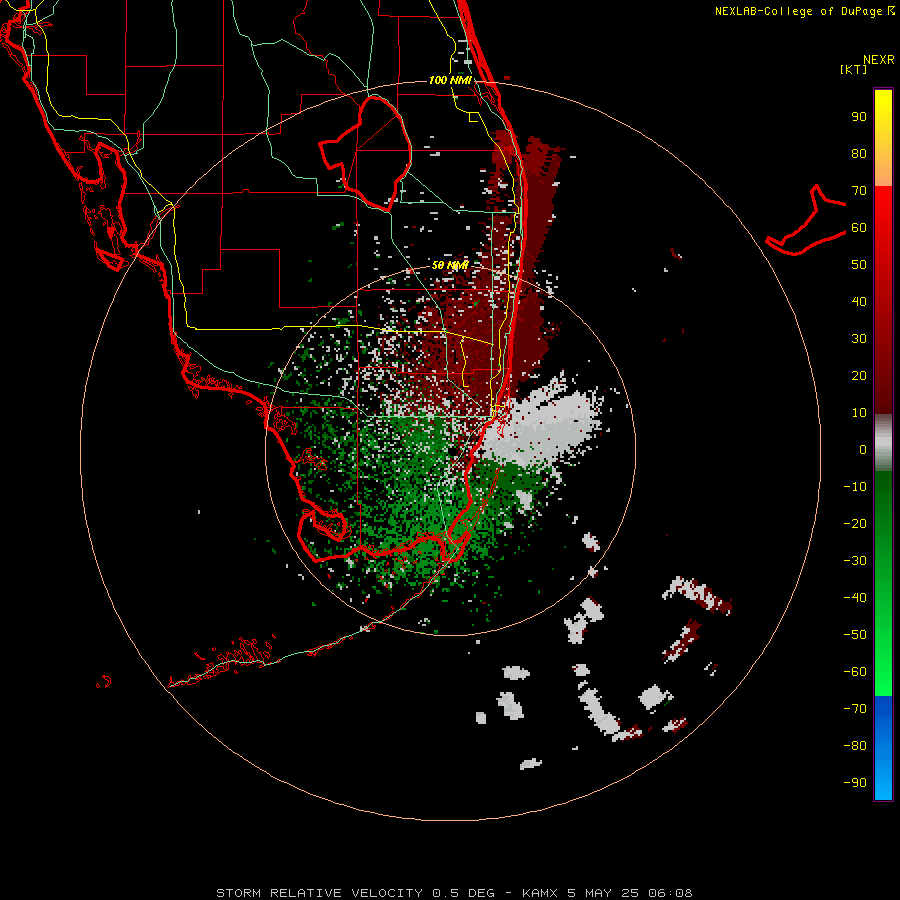Screen dimensions: 900x900
Task: Click the -80 value on velocity scale
Action: click(855, 746)
